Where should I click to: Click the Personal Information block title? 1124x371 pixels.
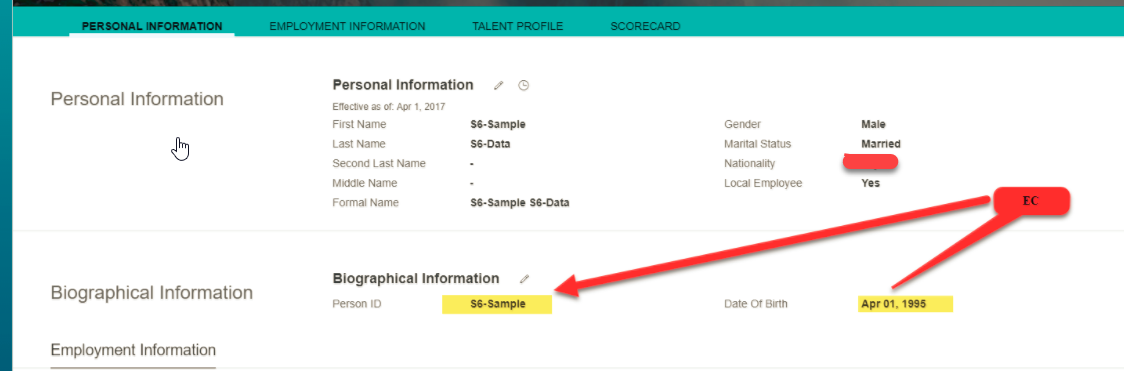403,85
